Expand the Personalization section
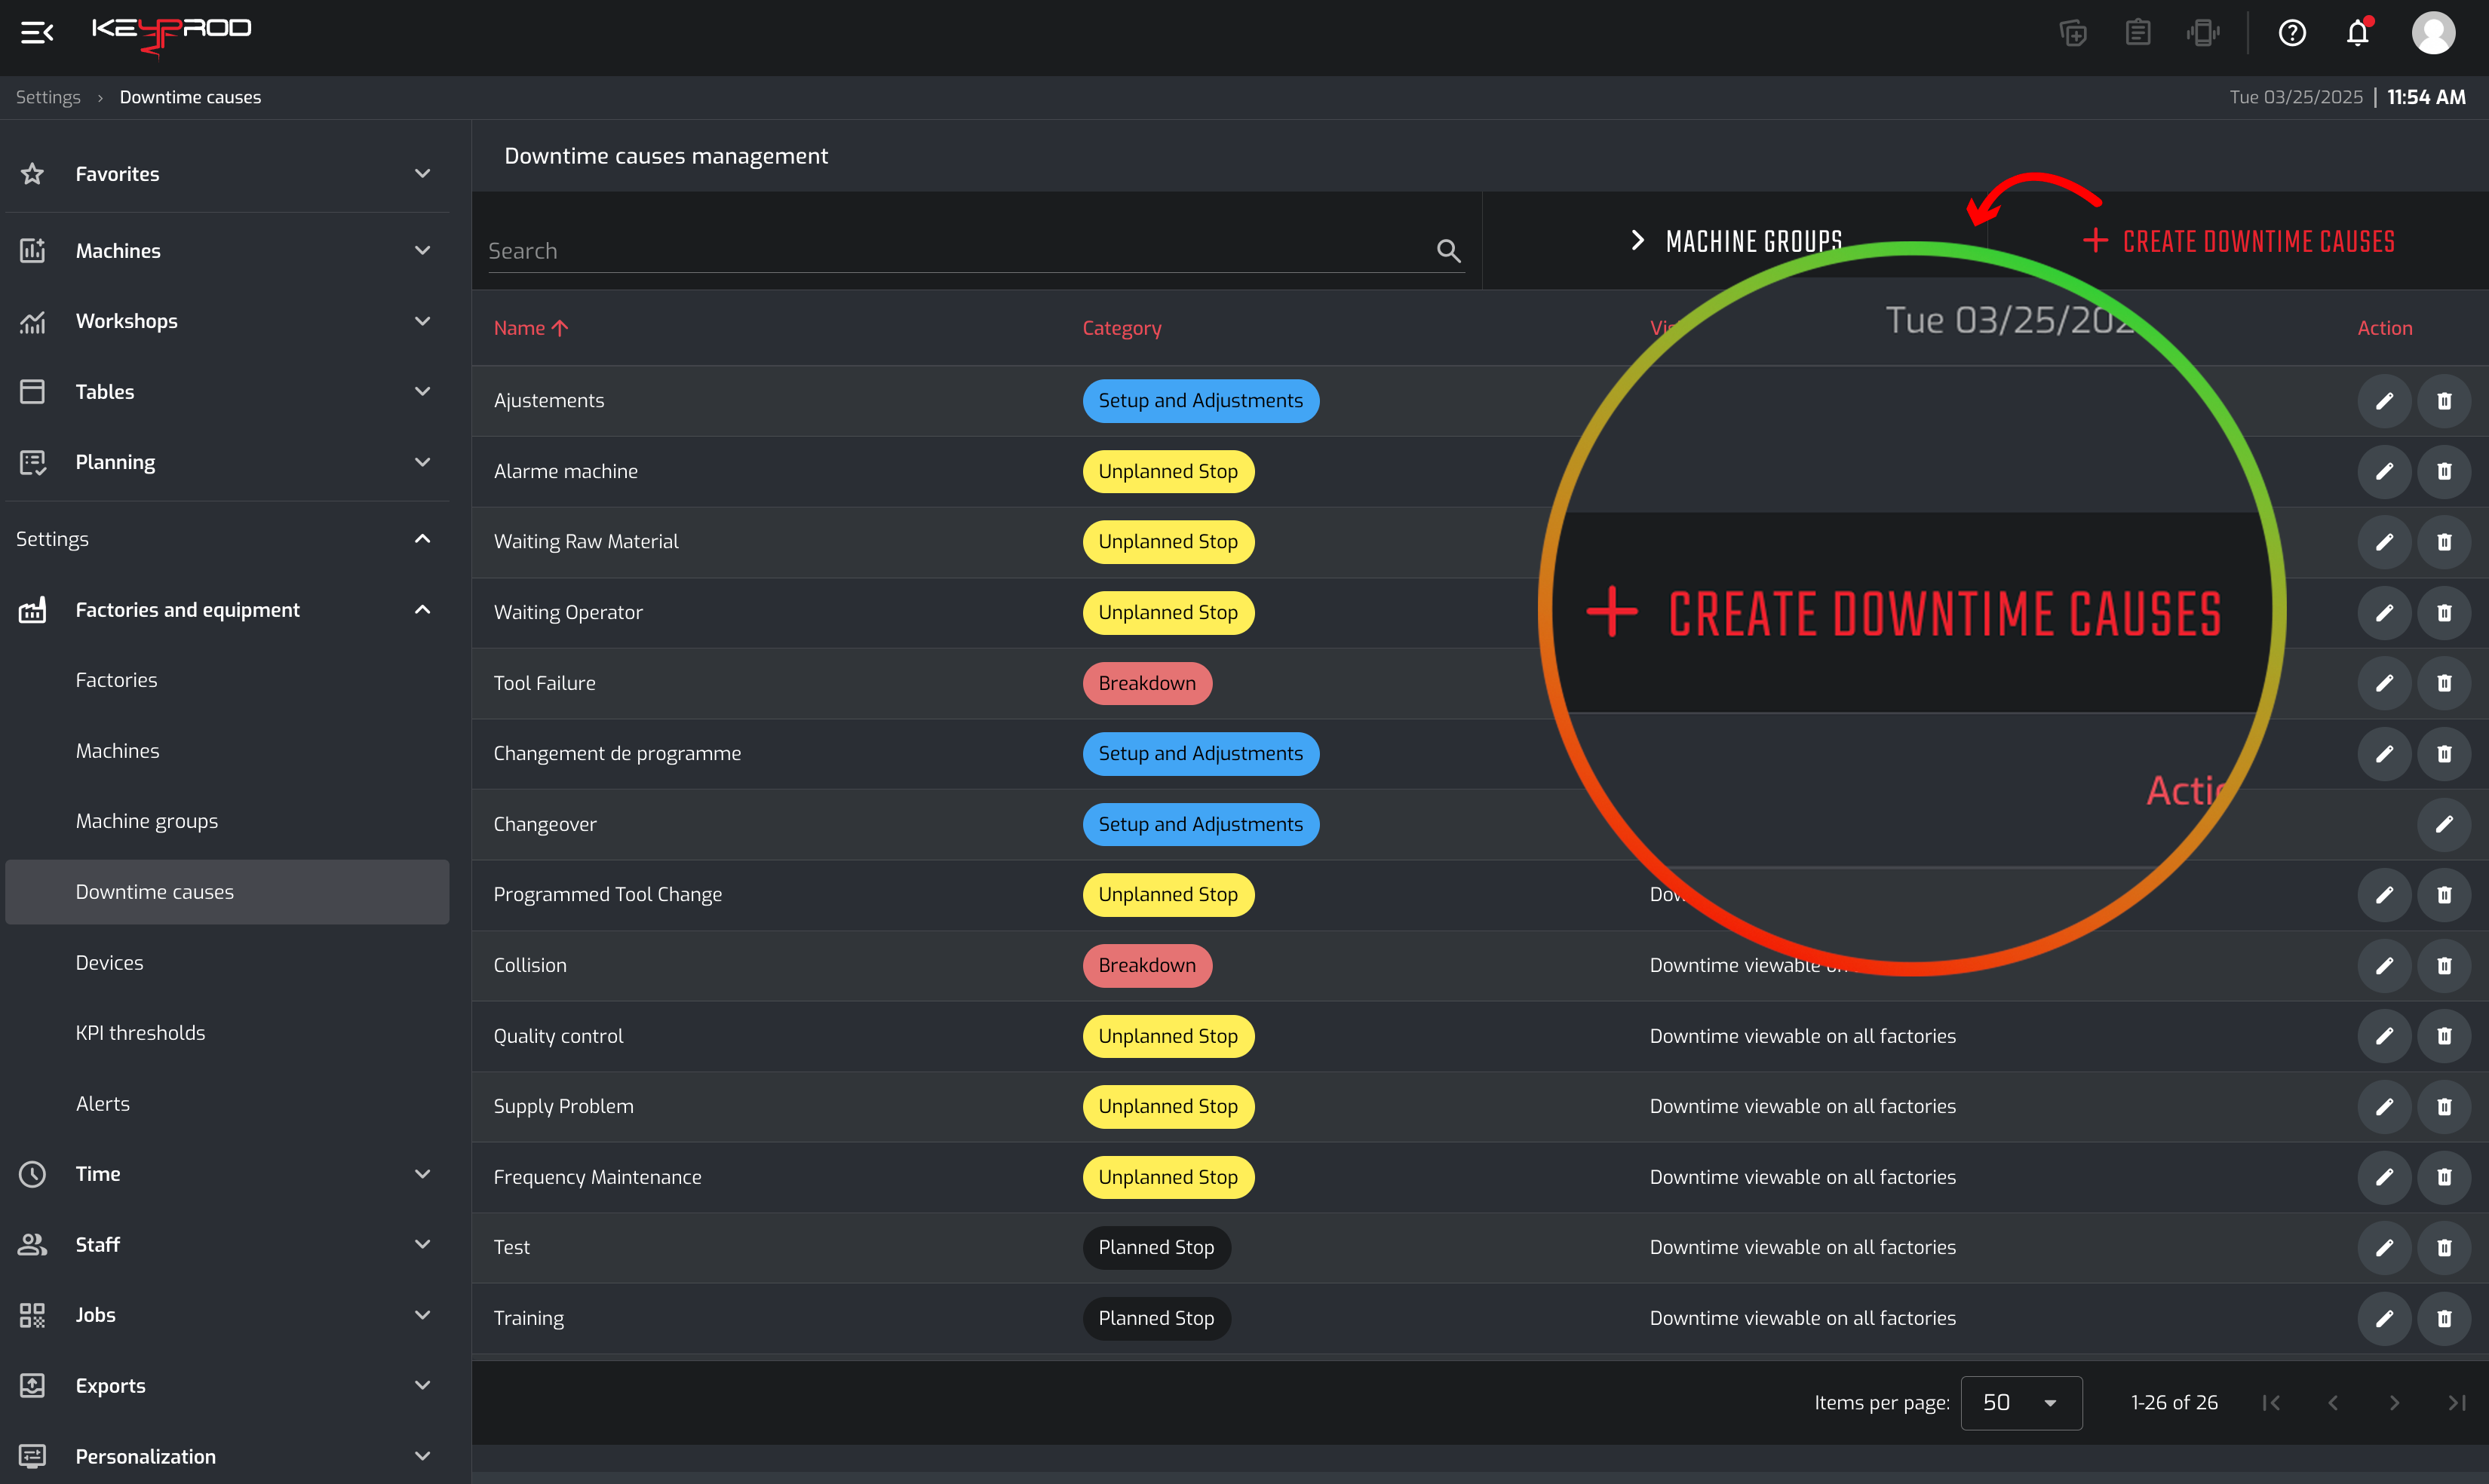The height and width of the screenshot is (1484, 2489). tap(227, 1457)
